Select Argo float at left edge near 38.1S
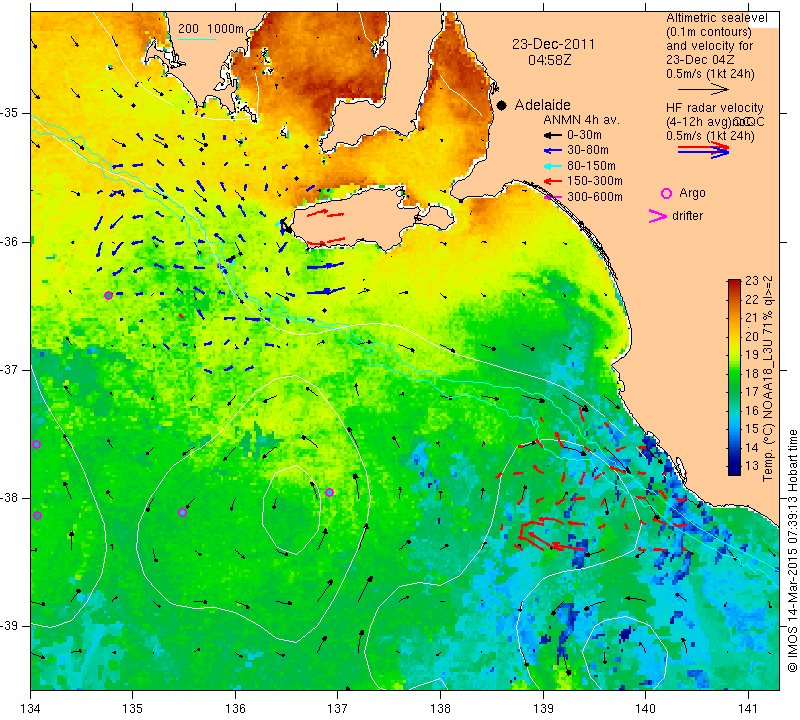The image size is (800, 720). 37,515
